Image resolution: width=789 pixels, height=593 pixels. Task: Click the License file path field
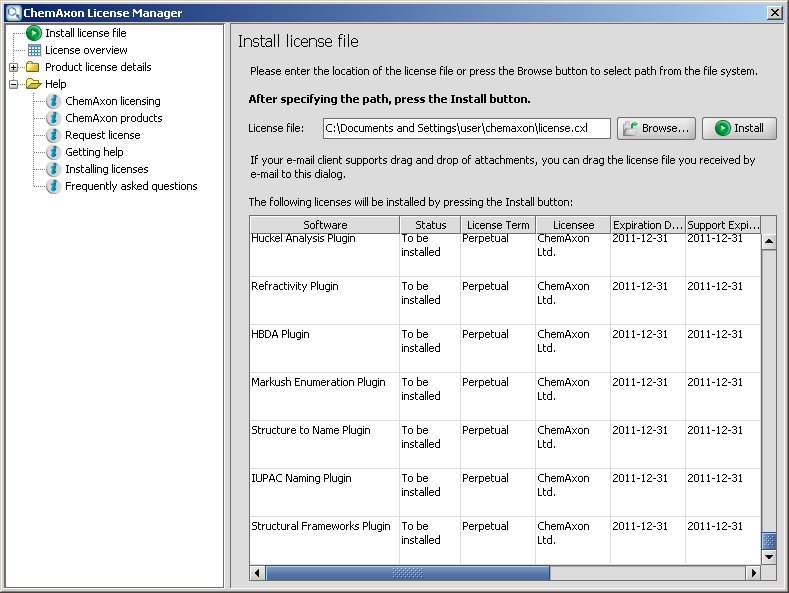466,128
